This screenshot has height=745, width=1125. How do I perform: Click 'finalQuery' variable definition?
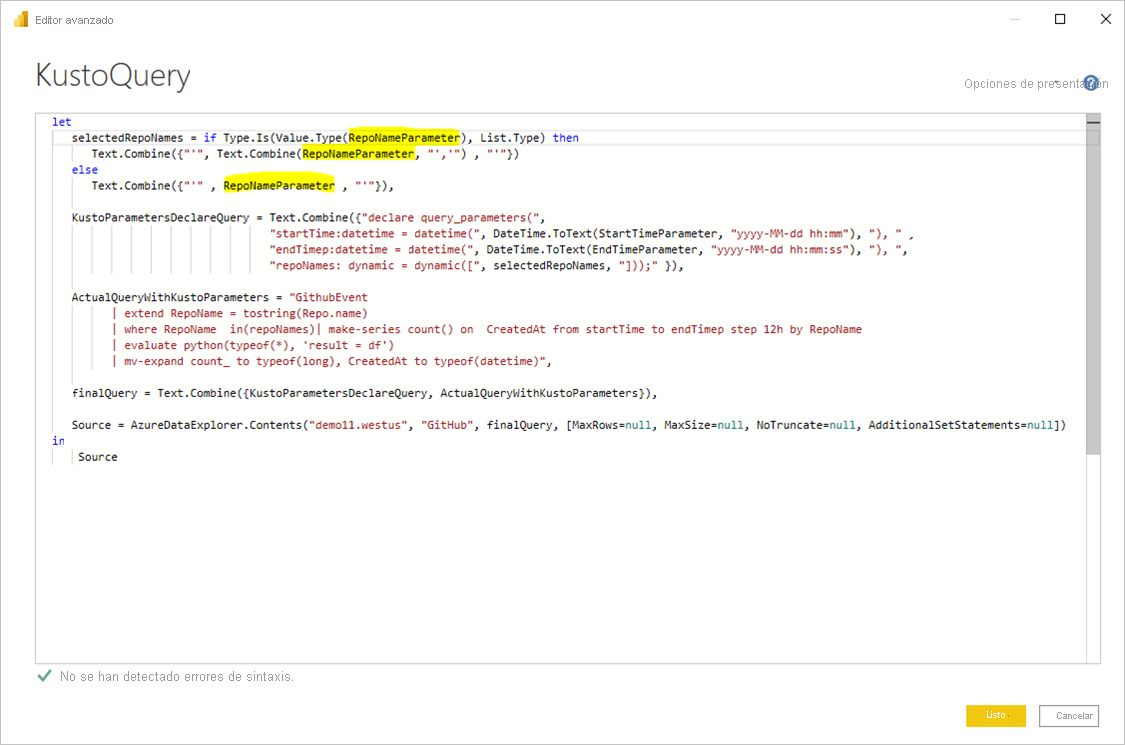pyautogui.click(x=104, y=393)
